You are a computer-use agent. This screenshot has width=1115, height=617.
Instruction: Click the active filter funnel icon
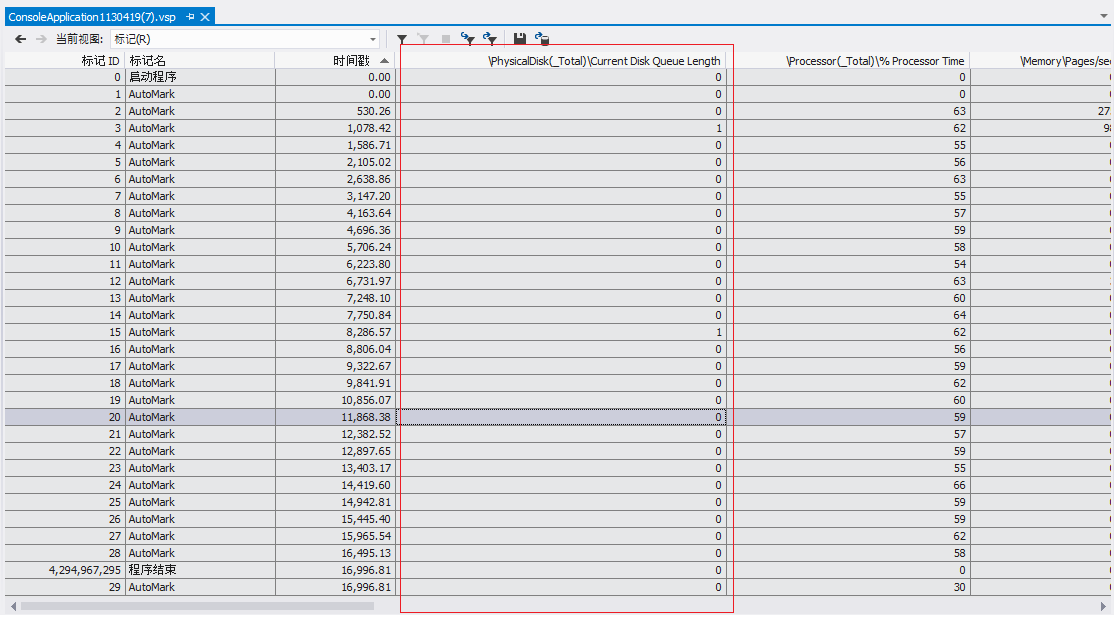click(x=402, y=39)
